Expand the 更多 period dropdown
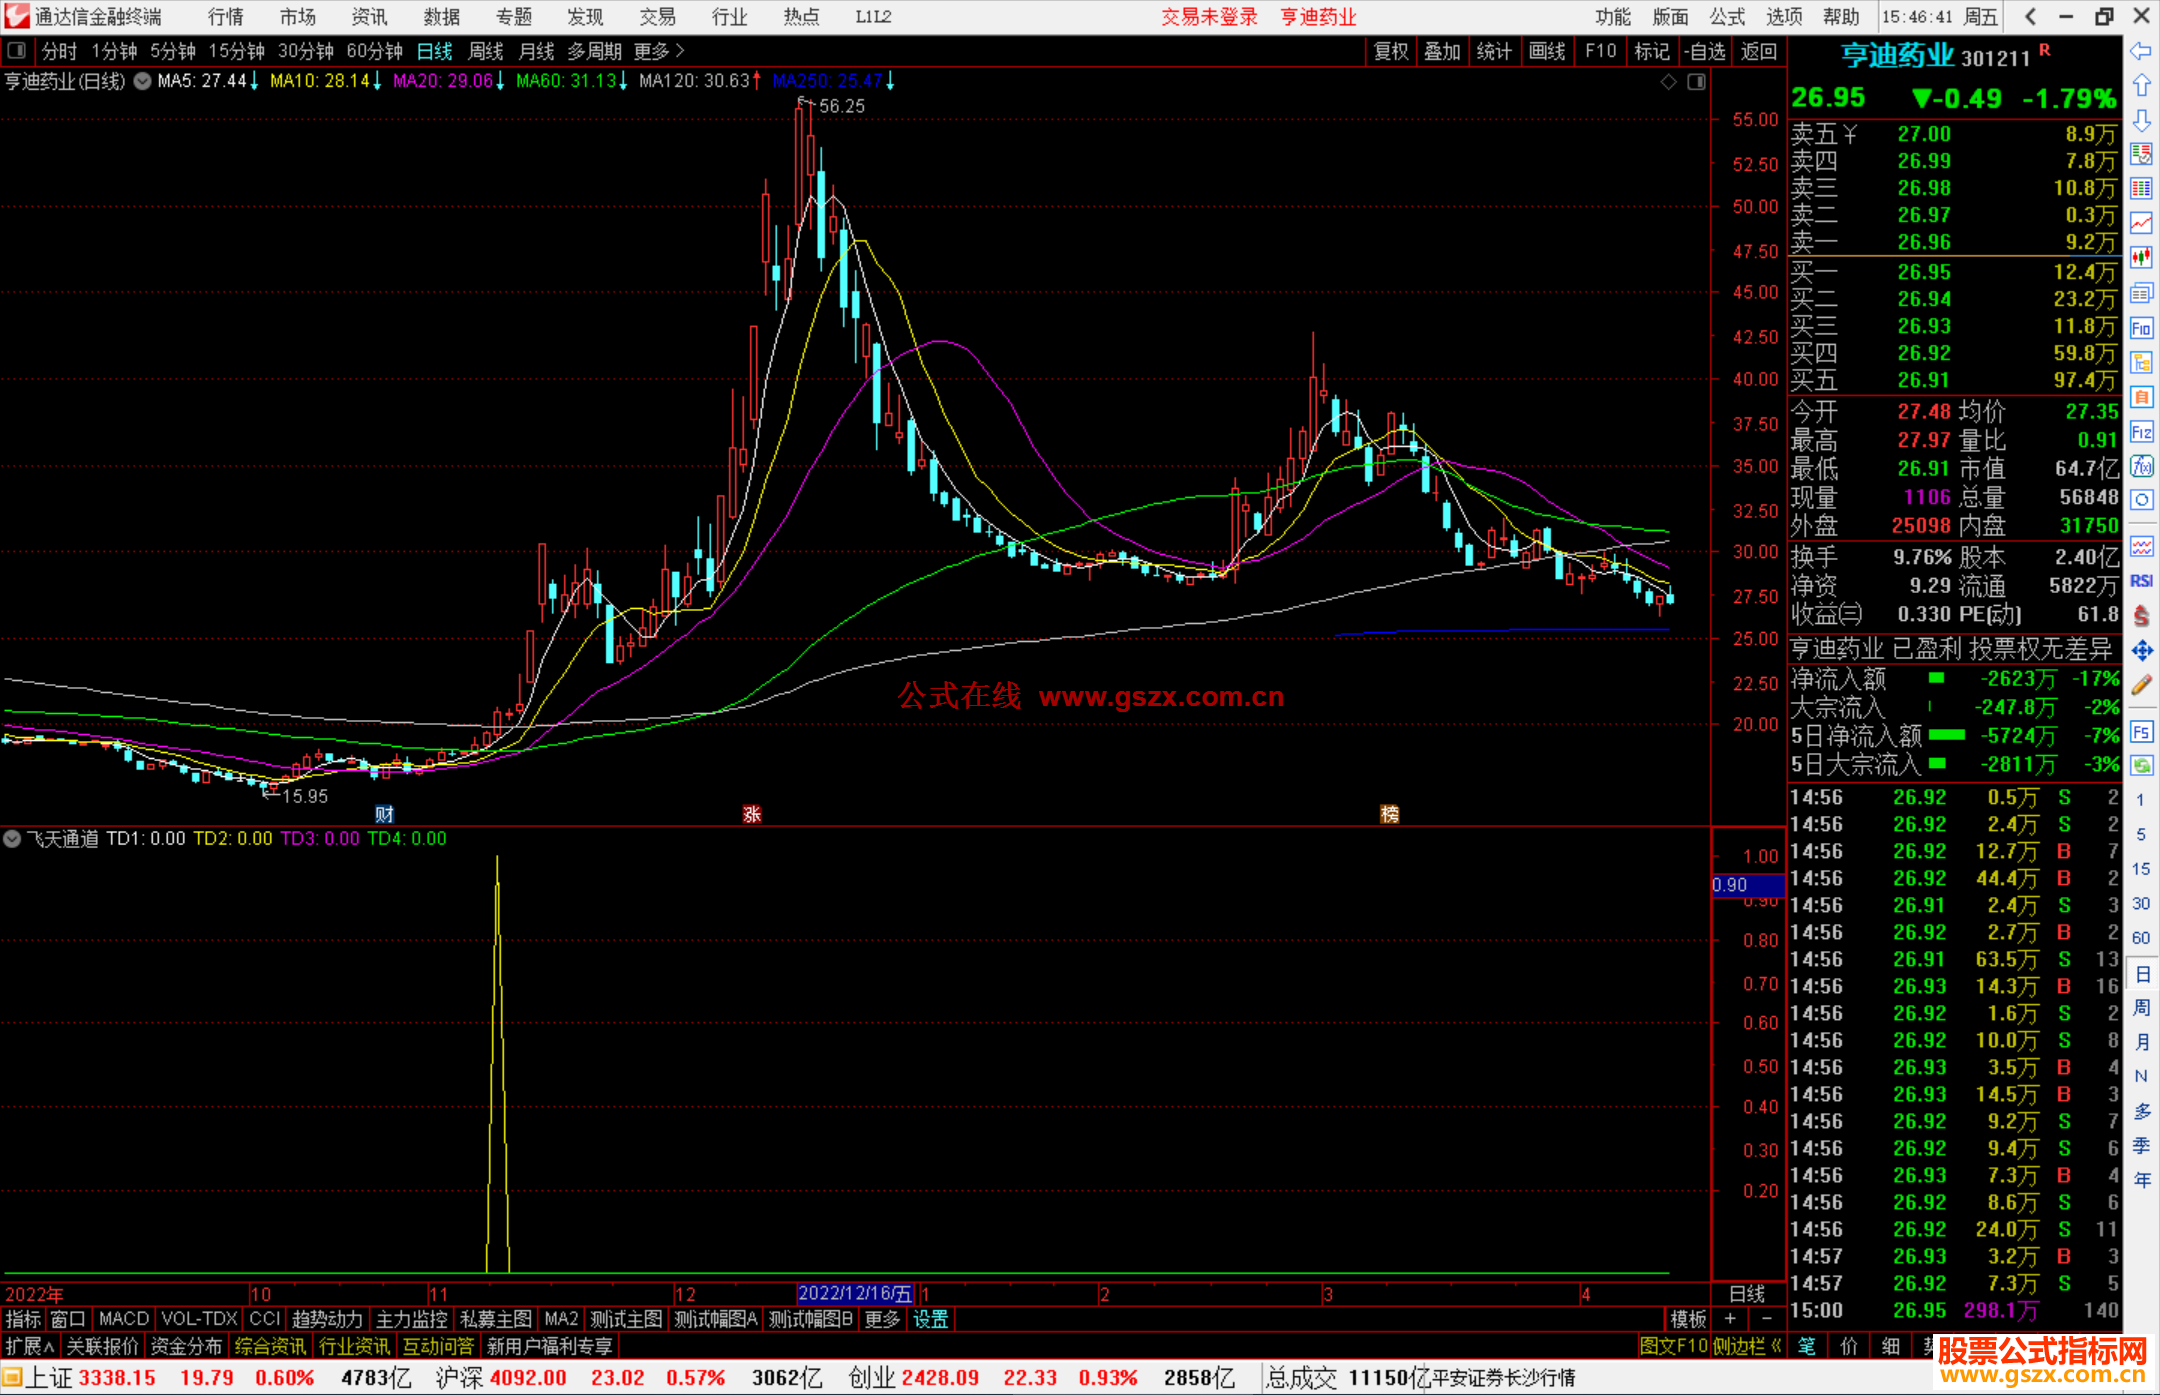Viewport: 2160px width, 1395px height. click(x=659, y=51)
